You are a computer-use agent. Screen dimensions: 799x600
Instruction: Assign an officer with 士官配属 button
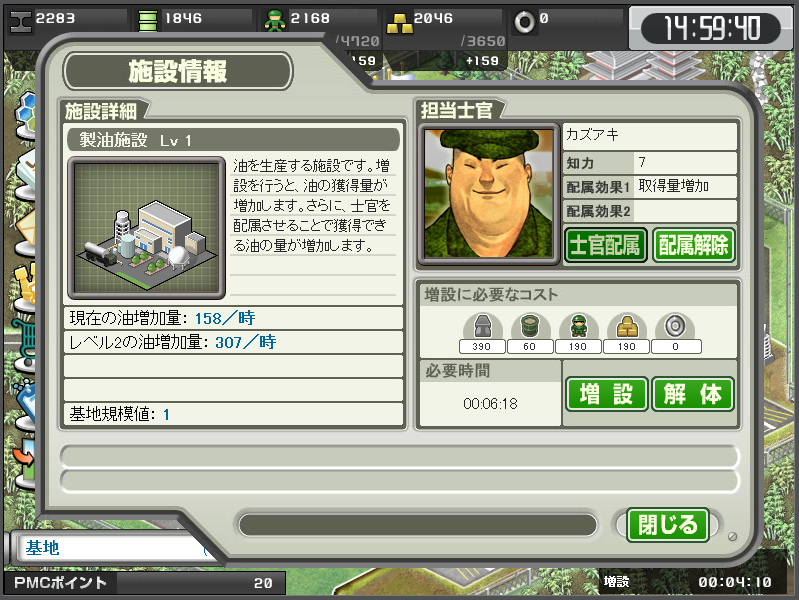point(605,245)
